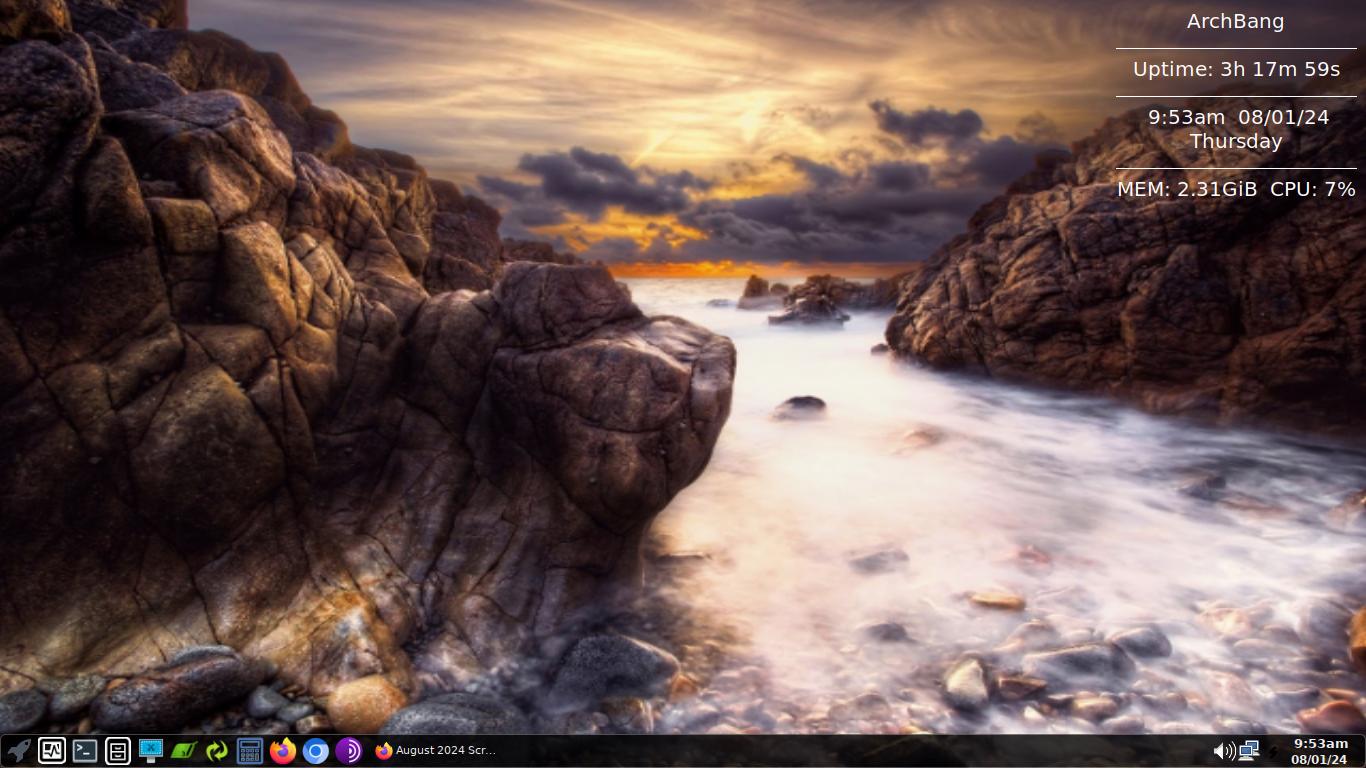The width and height of the screenshot is (1366, 768).
Task: Click the 9:53am 08/01/24 widget text
Action: 1238,117
